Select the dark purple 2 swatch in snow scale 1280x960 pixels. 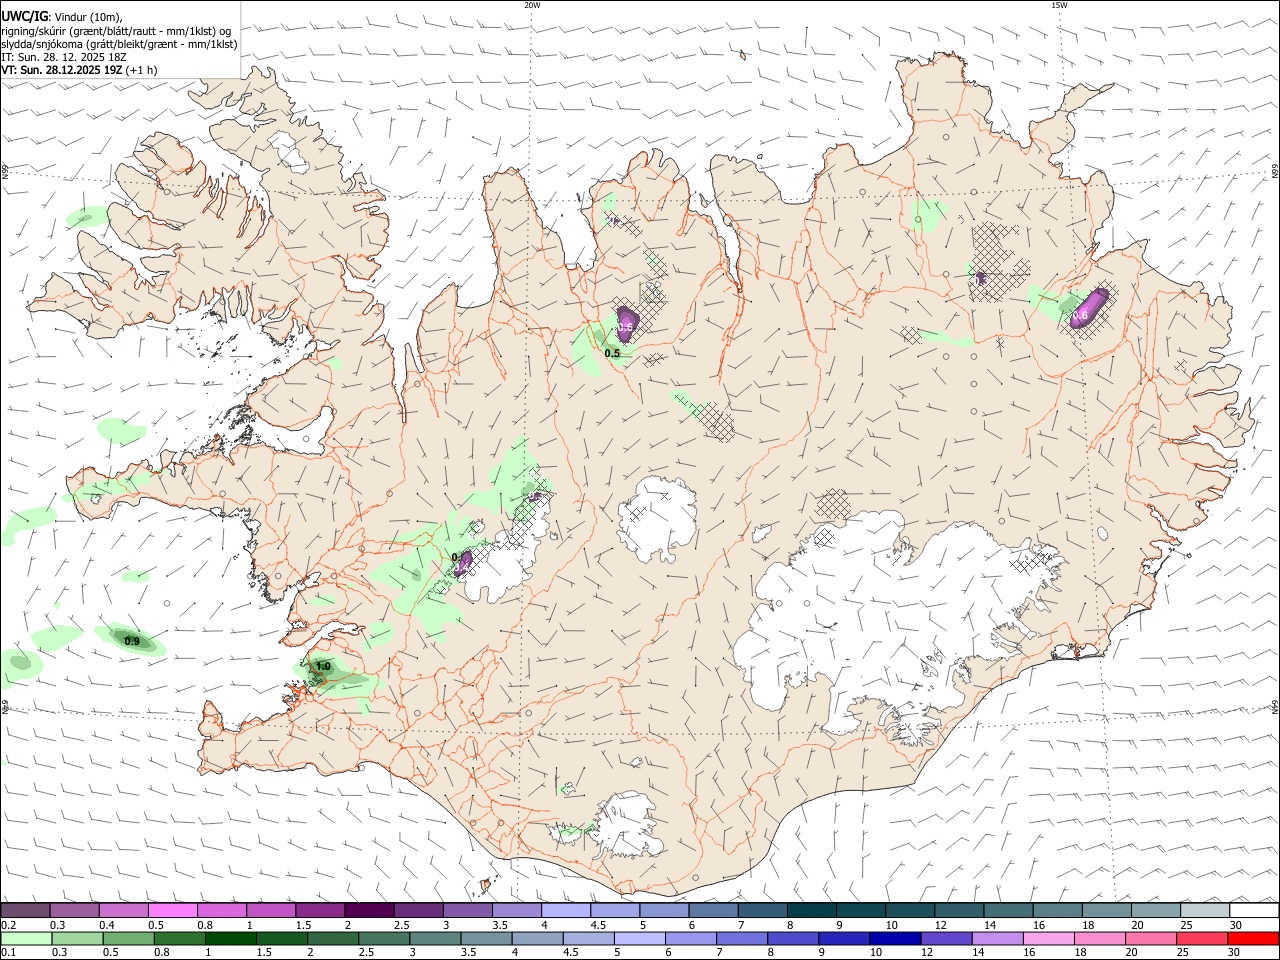[x=369, y=911]
